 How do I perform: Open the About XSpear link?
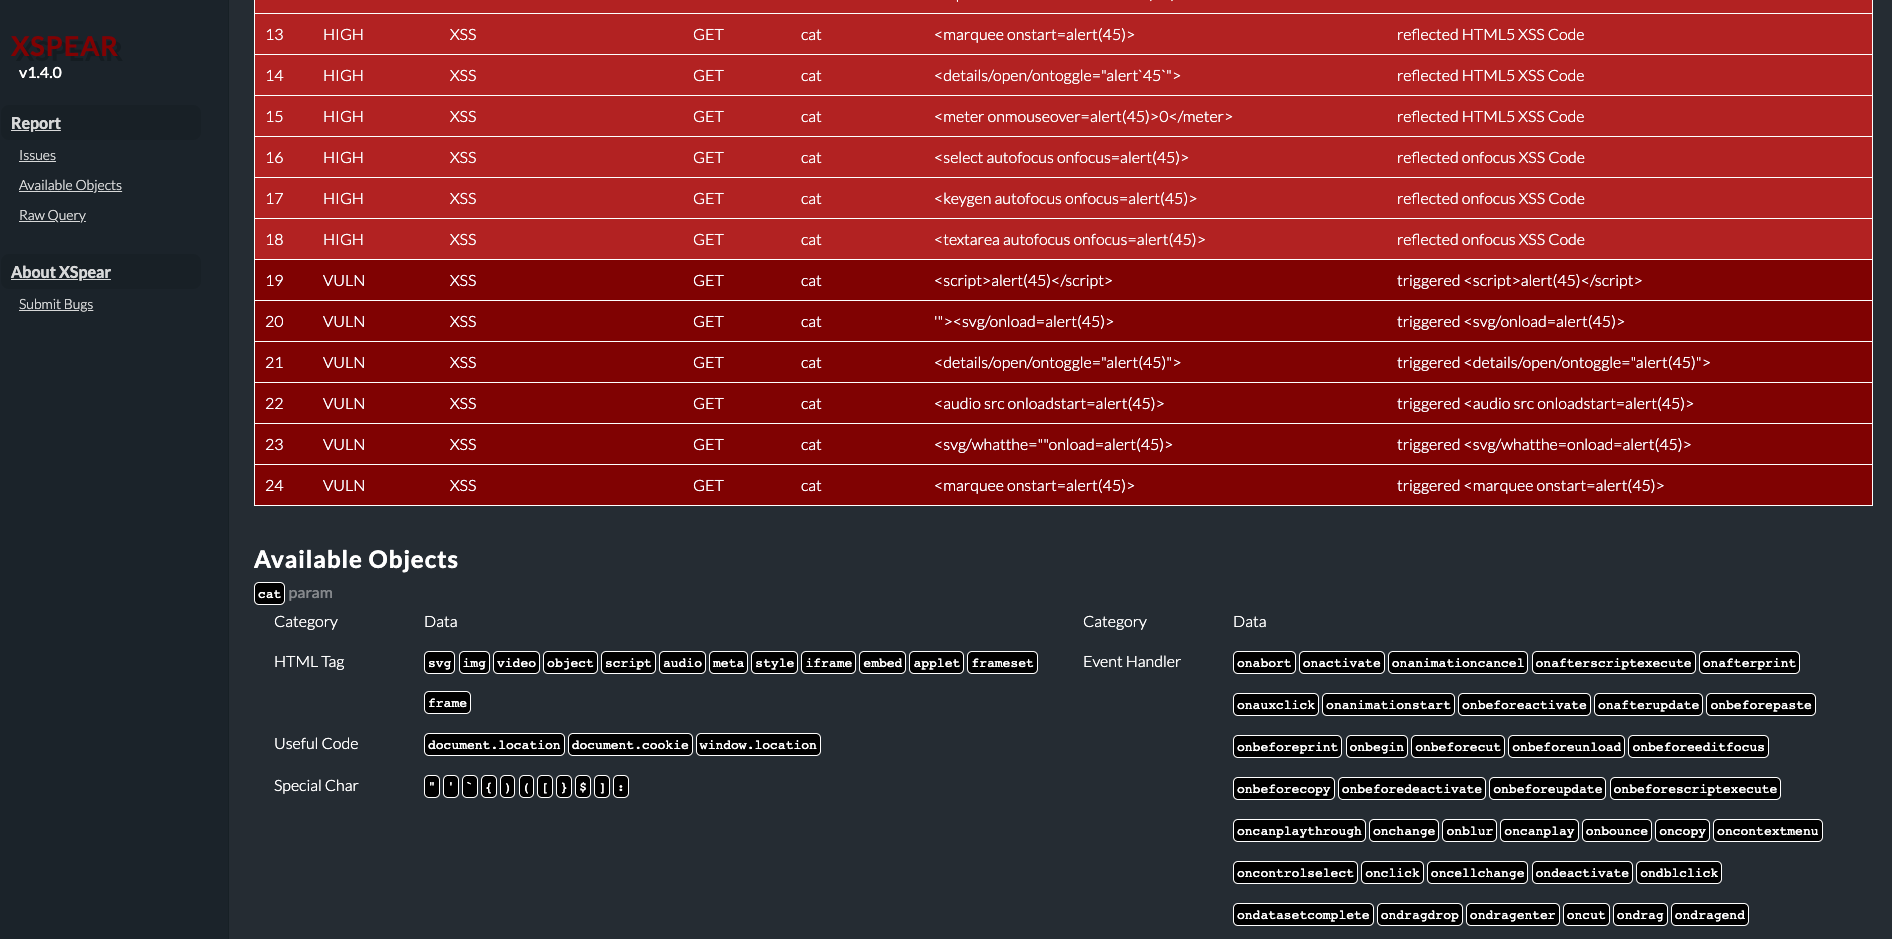pos(61,272)
